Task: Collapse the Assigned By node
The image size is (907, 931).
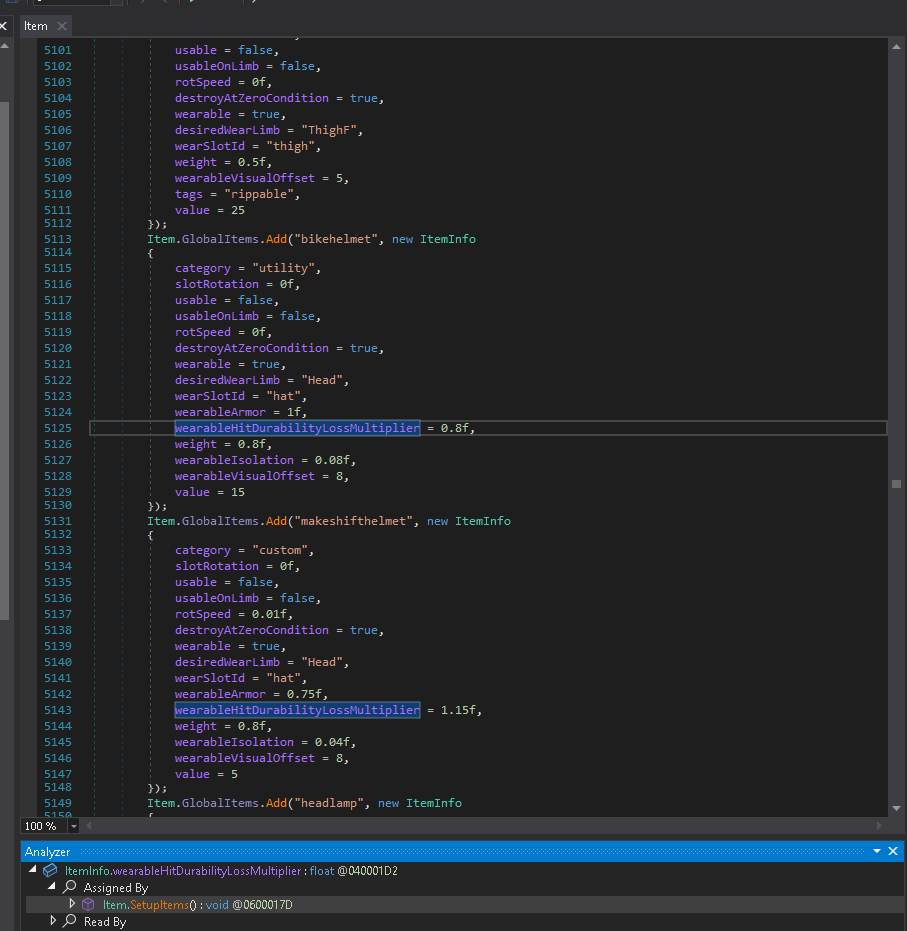Action: [52, 886]
